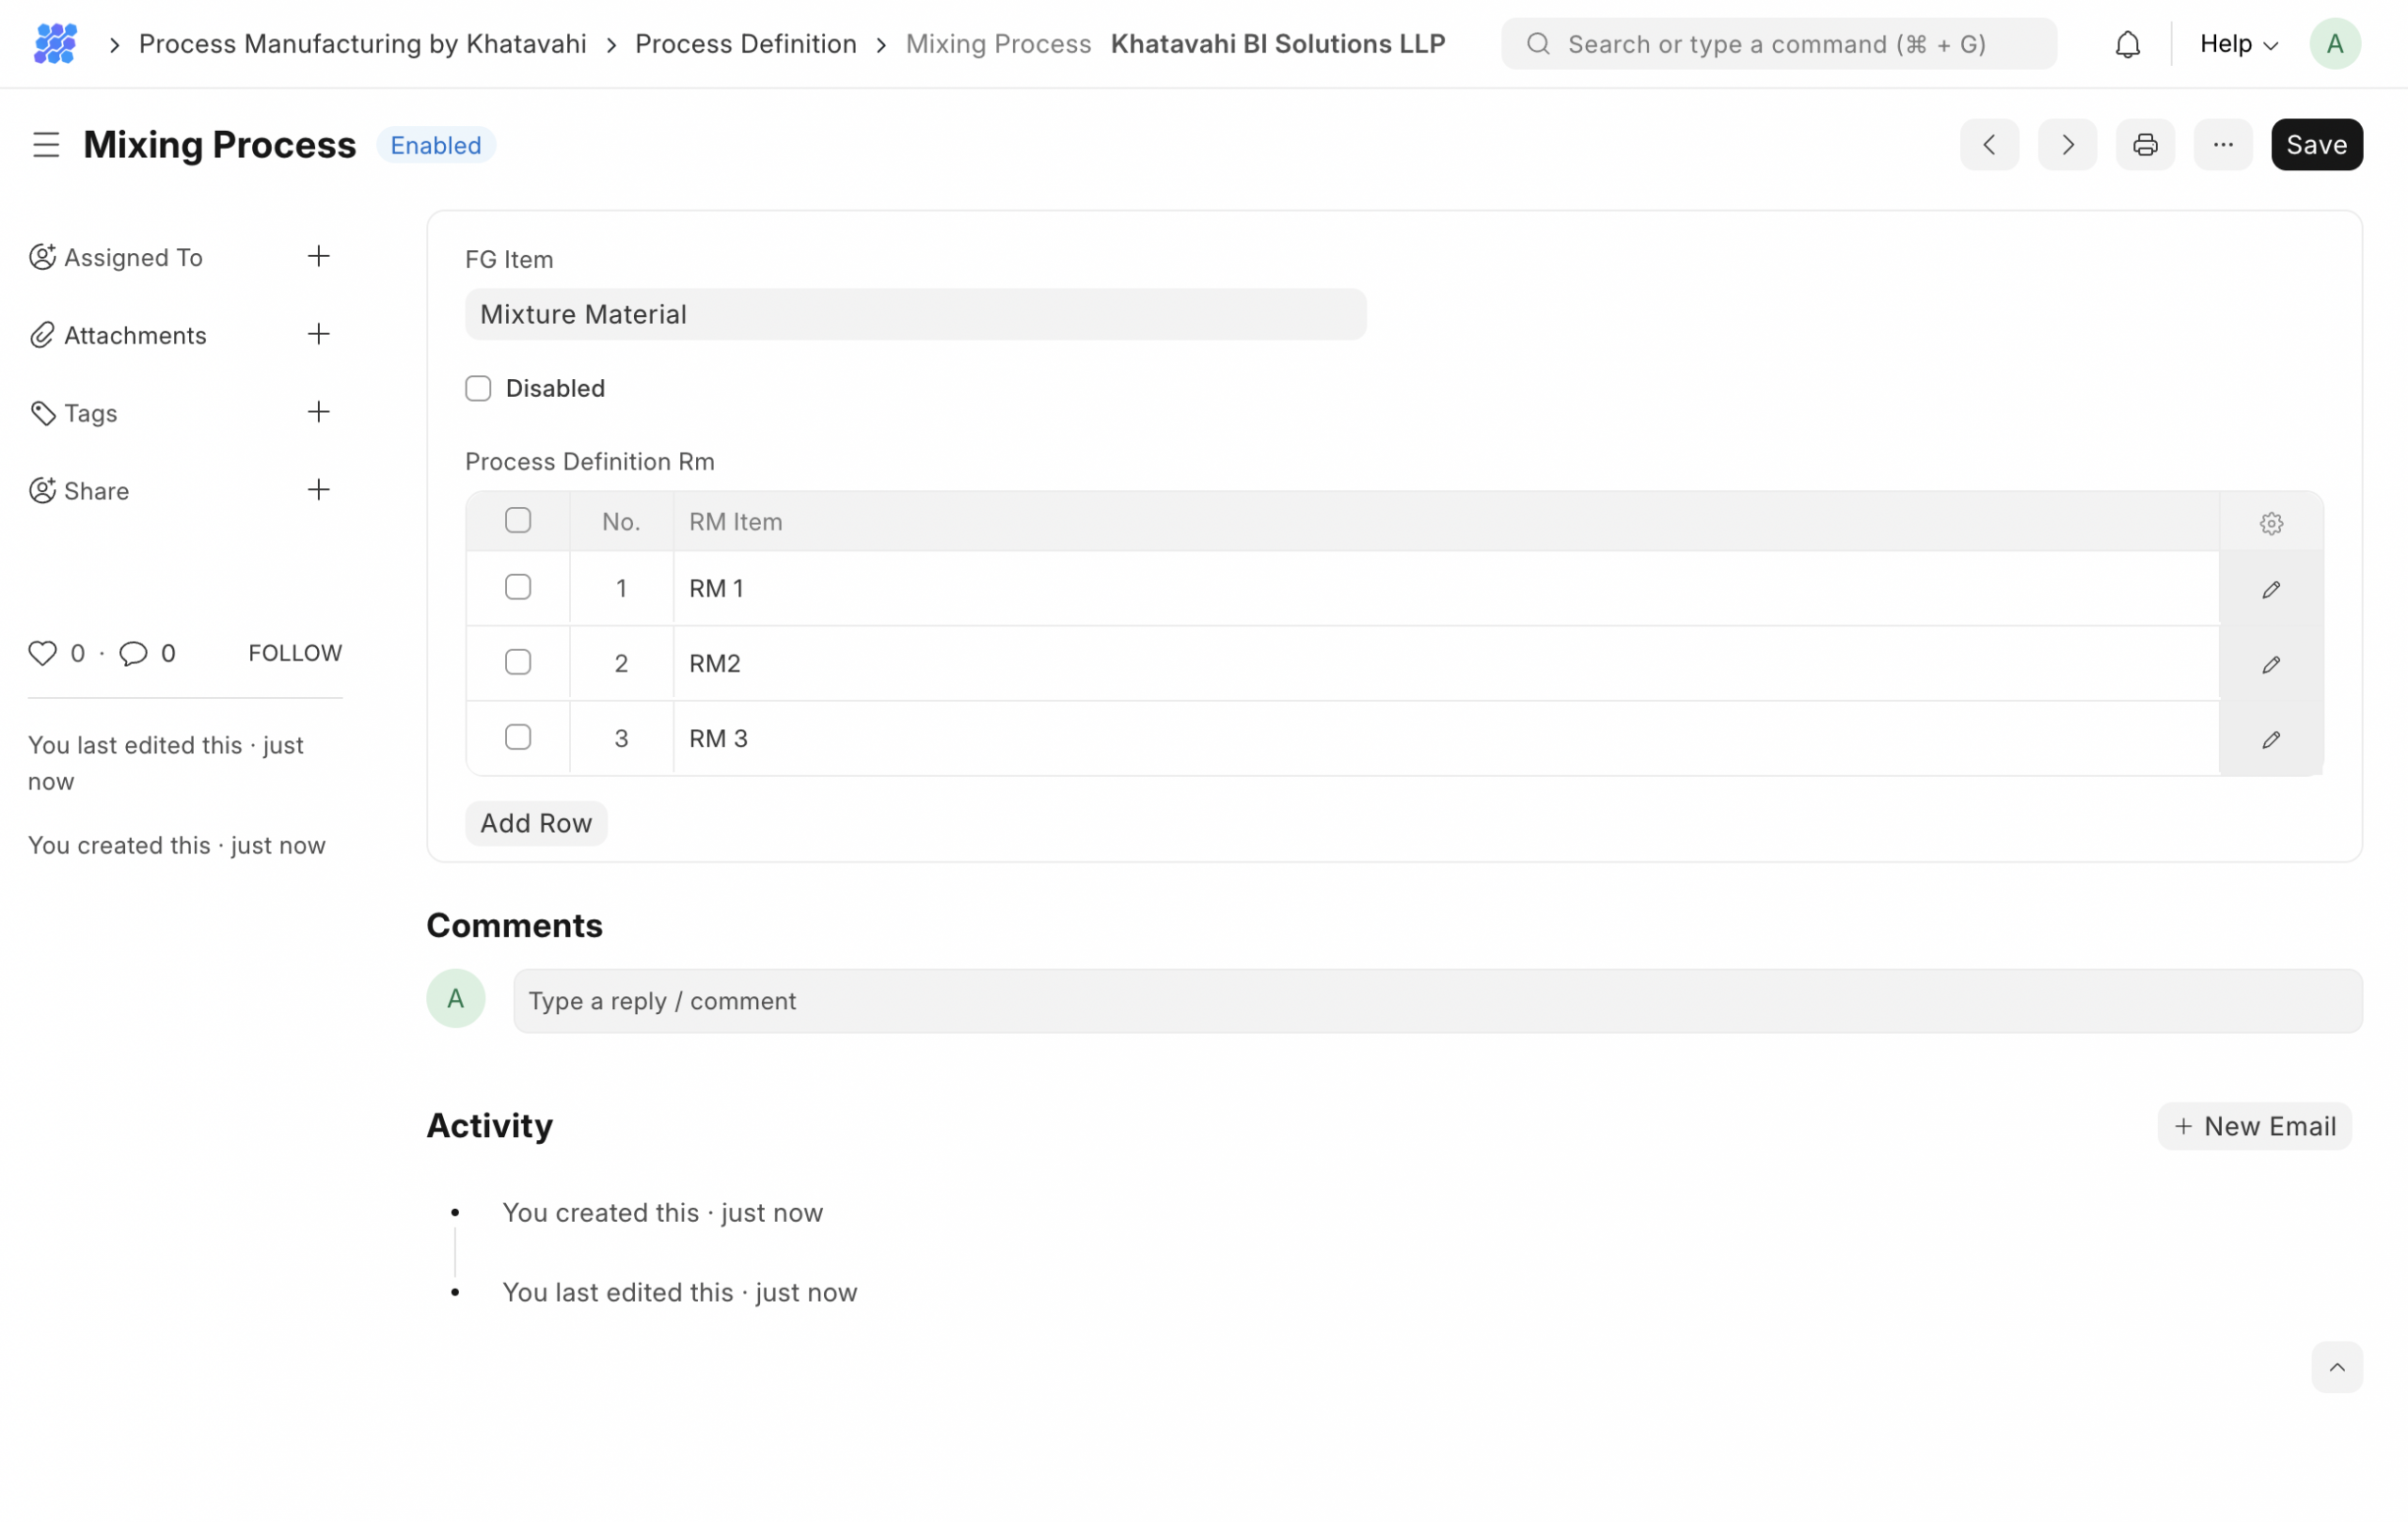Open the three-dots more options menu
Image resolution: width=2408 pixels, height=1522 pixels.
coord(2222,145)
